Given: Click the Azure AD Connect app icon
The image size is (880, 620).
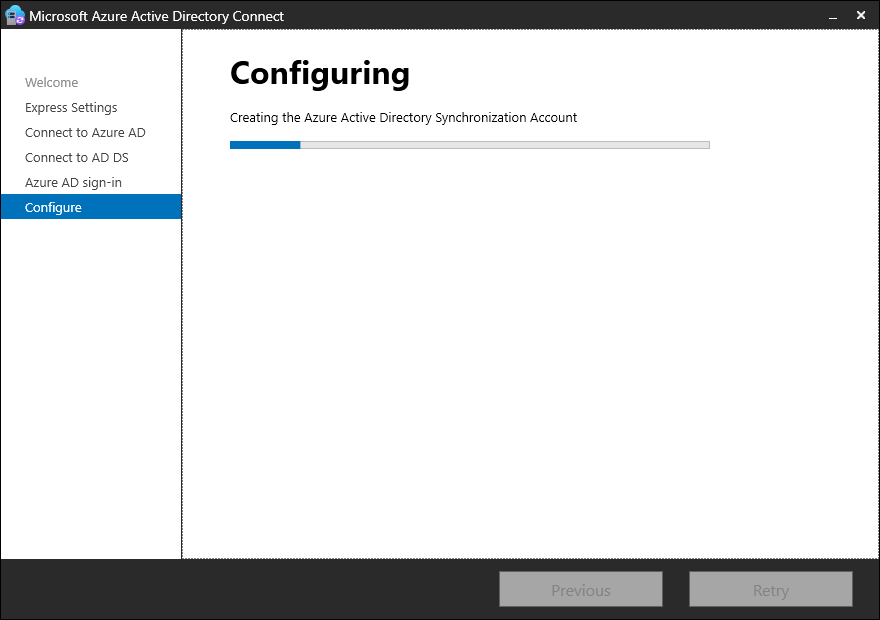Looking at the screenshot, I should coord(15,16).
